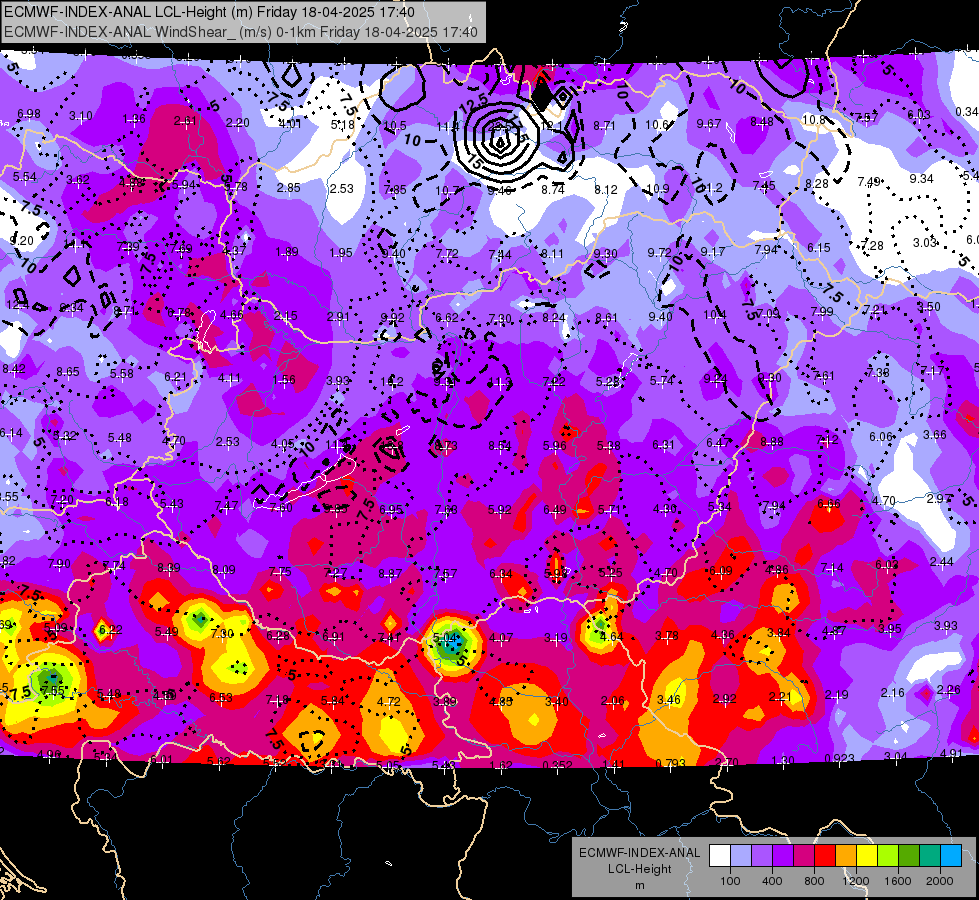The width and height of the screenshot is (979, 900).
Task: Click the legend unit label m
Action: click(x=639, y=885)
